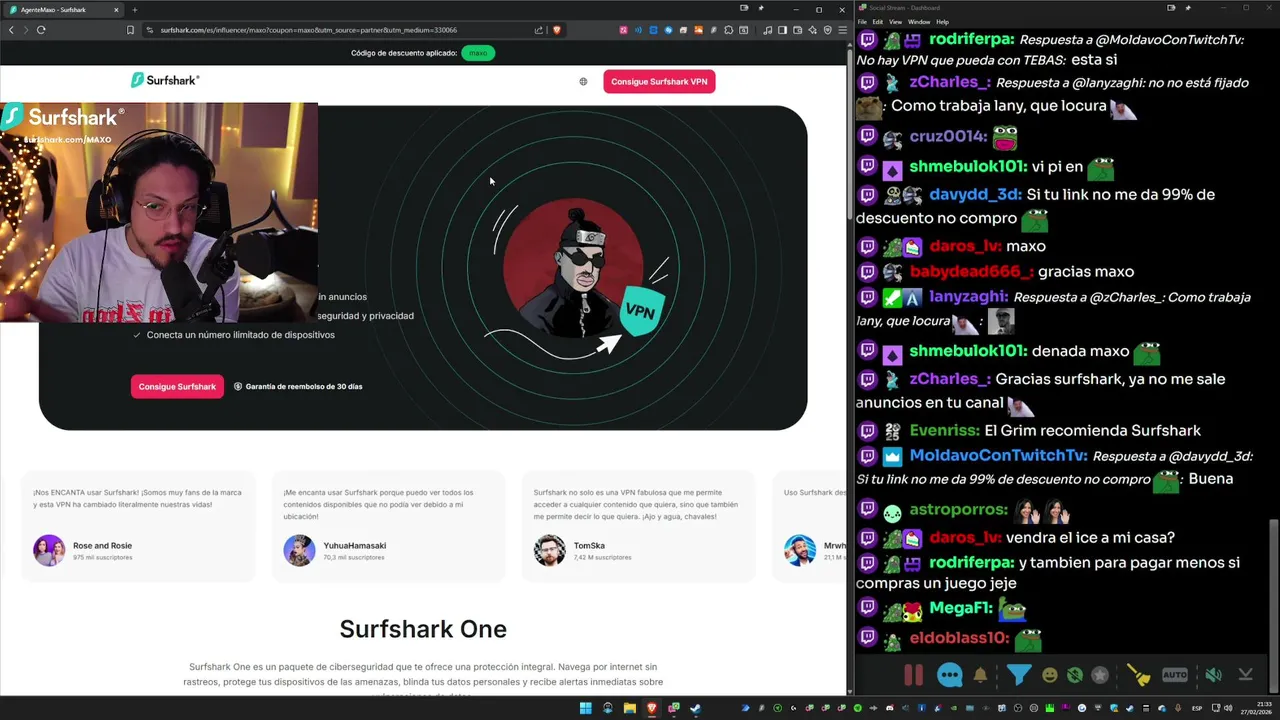Click the Surfshark One heading
Viewport: 1280px width, 720px height.
pyautogui.click(x=423, y=629)
